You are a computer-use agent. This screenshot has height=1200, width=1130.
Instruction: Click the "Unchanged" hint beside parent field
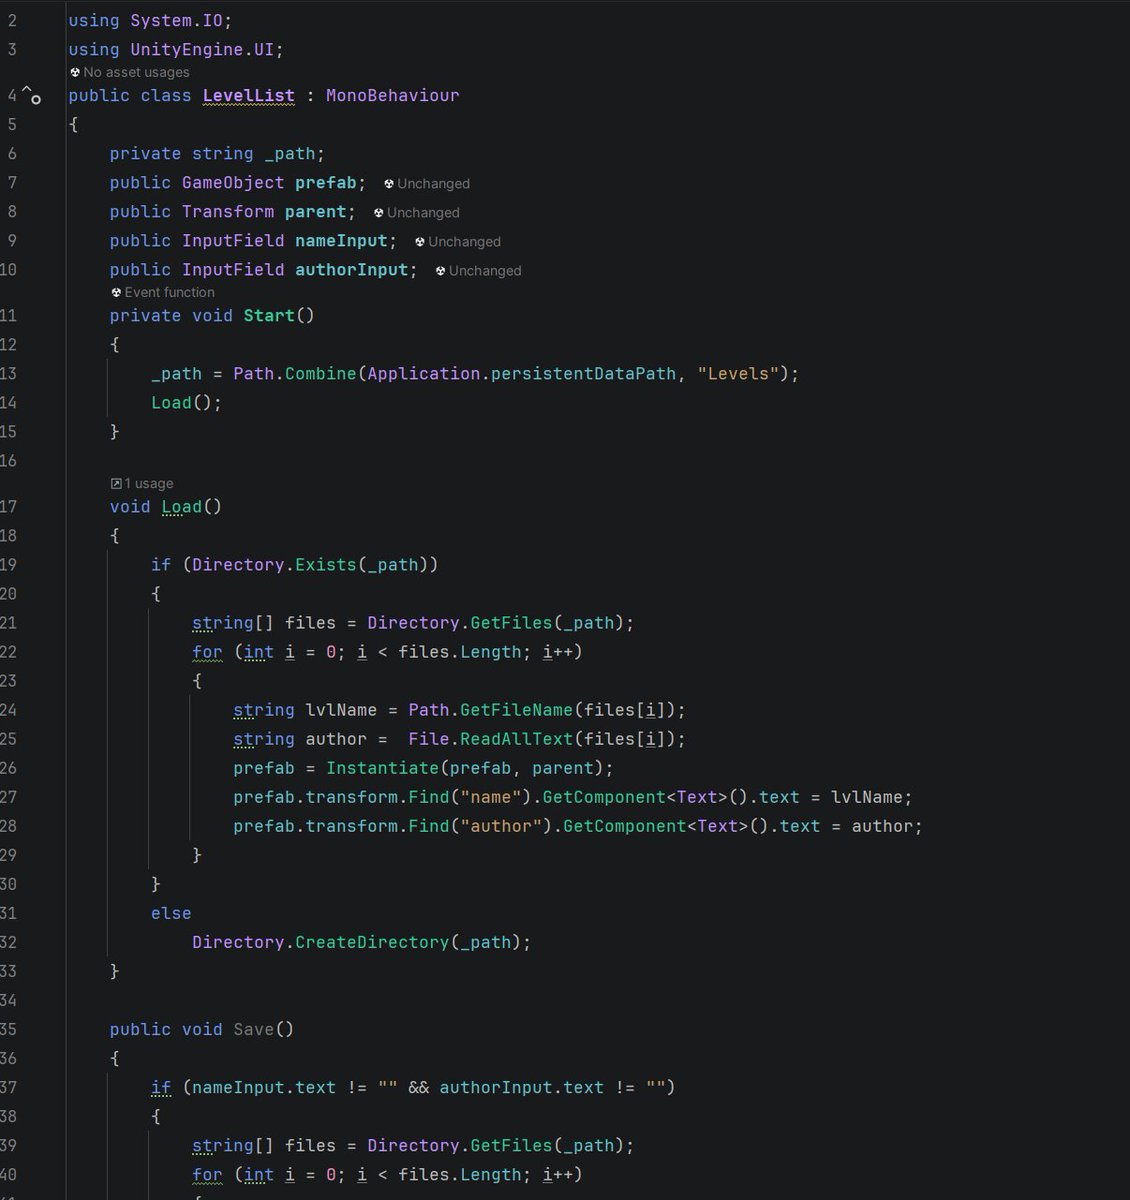tap(416, 213)
